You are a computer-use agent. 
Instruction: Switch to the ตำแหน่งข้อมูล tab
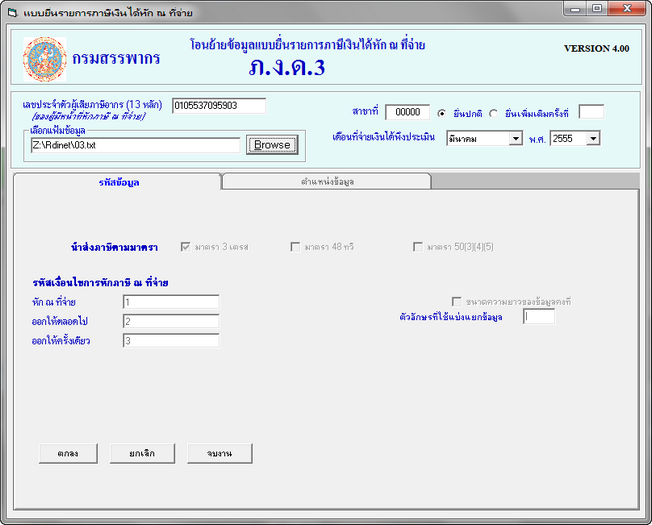click(x=327, y=182)
